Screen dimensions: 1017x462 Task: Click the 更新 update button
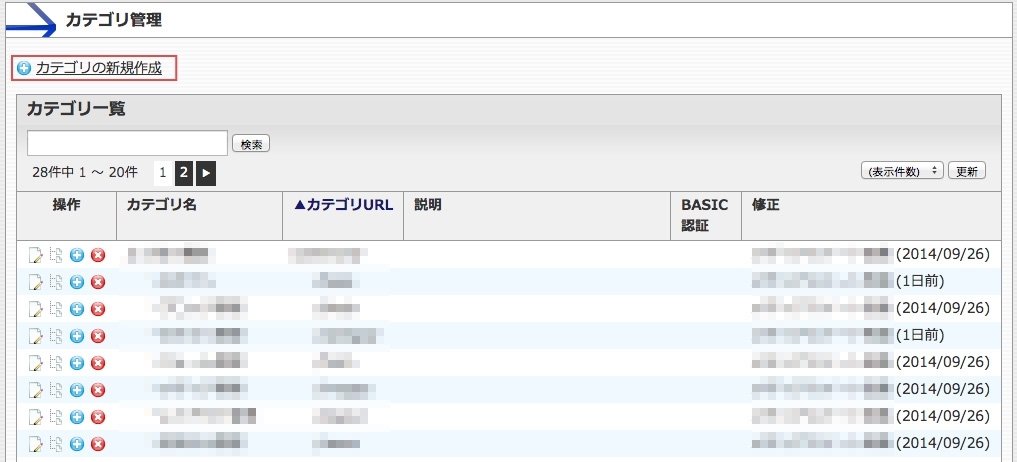(967, 171)
